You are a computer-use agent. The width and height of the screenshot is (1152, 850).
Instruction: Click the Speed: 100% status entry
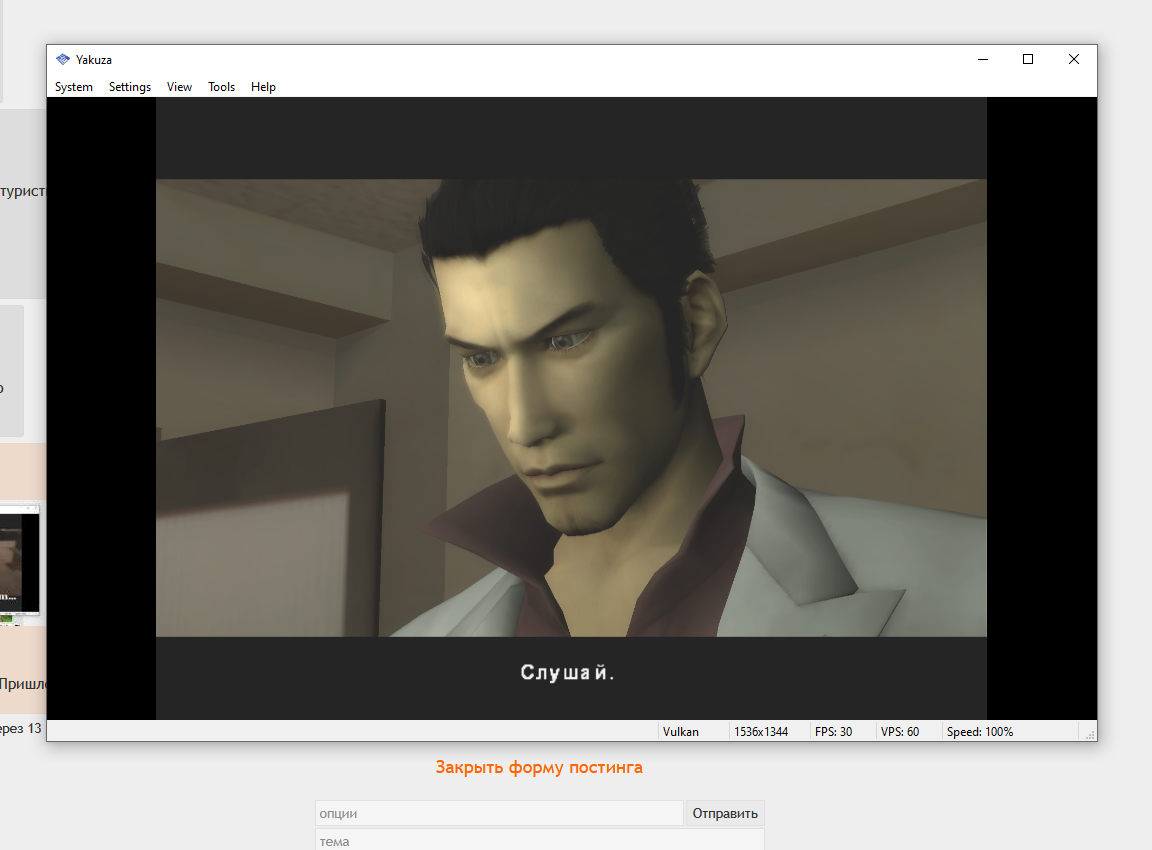coord(979,732)
